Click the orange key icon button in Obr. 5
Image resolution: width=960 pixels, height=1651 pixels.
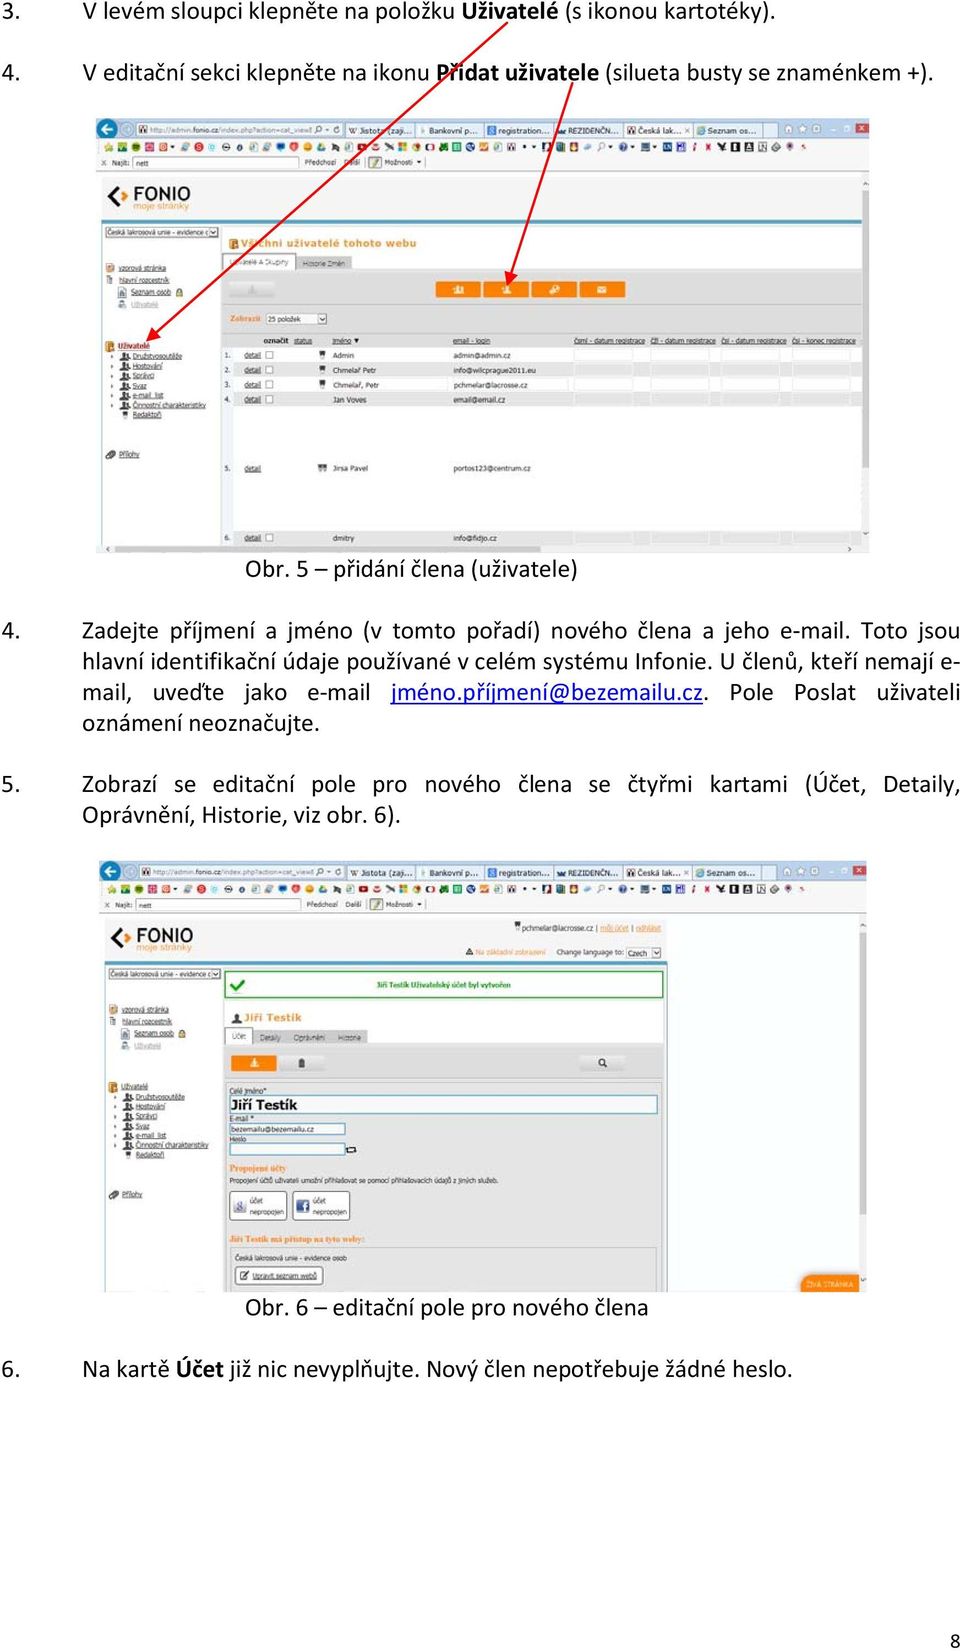tap(554, 290)
